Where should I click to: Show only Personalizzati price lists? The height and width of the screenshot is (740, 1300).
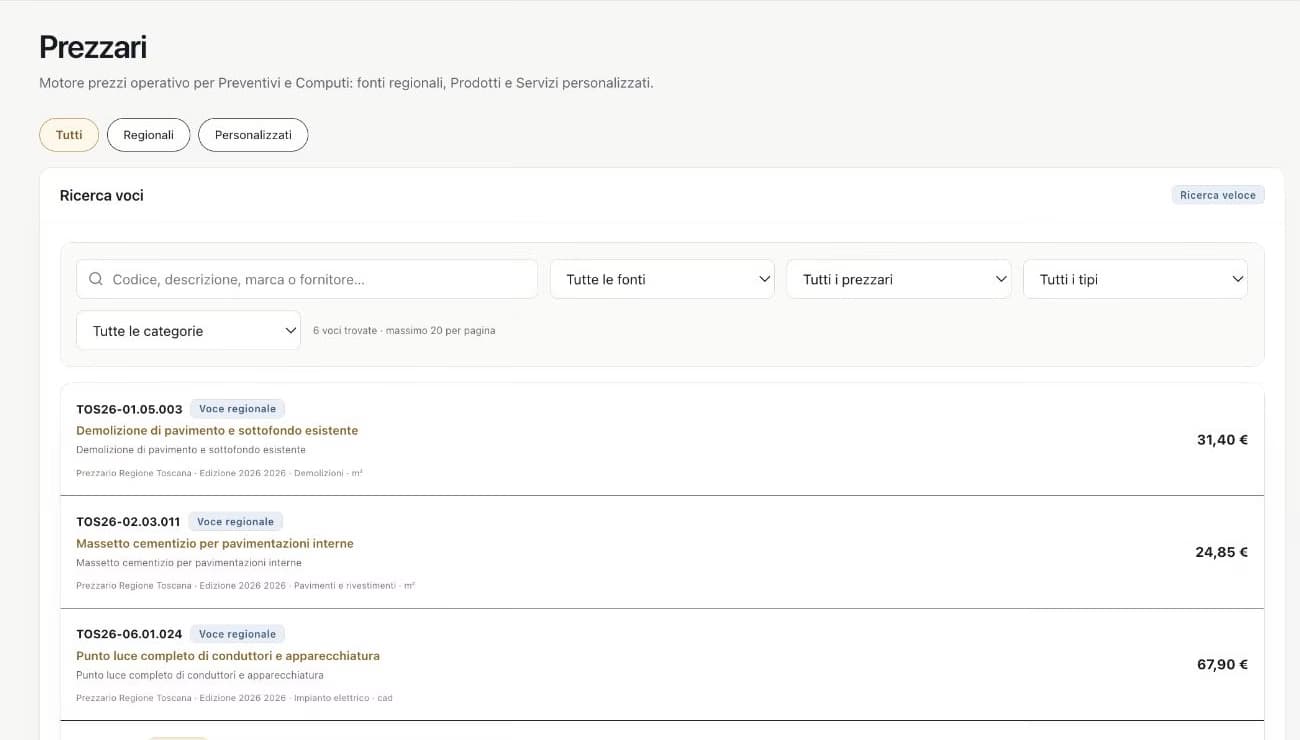click(x=253, y=135)
